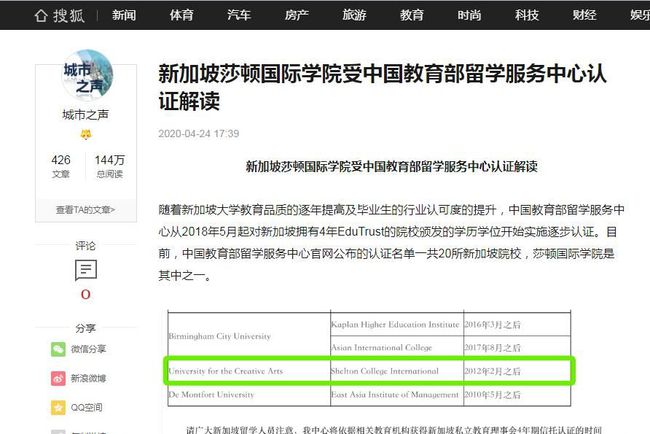Open the comments icon

tap(86, 270)
